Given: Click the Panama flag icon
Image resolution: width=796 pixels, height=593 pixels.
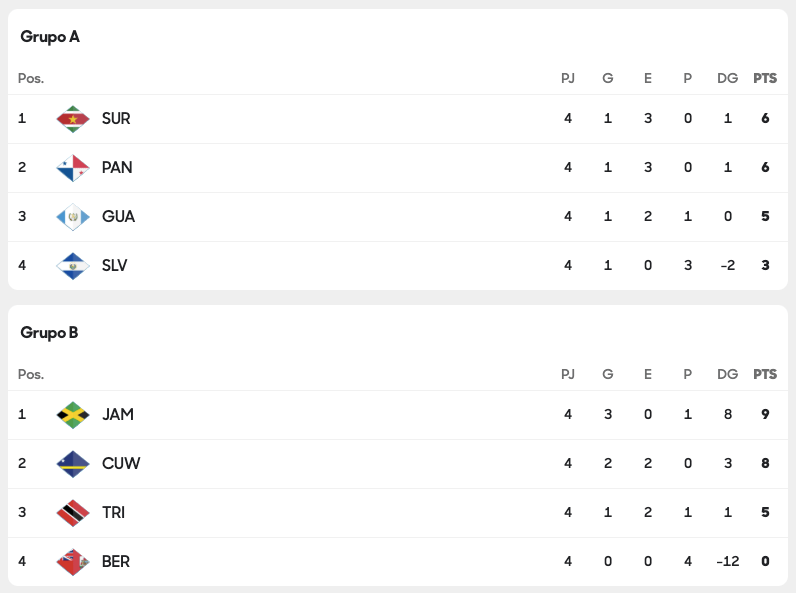Looking at the screenshot, I should (73, 167).
